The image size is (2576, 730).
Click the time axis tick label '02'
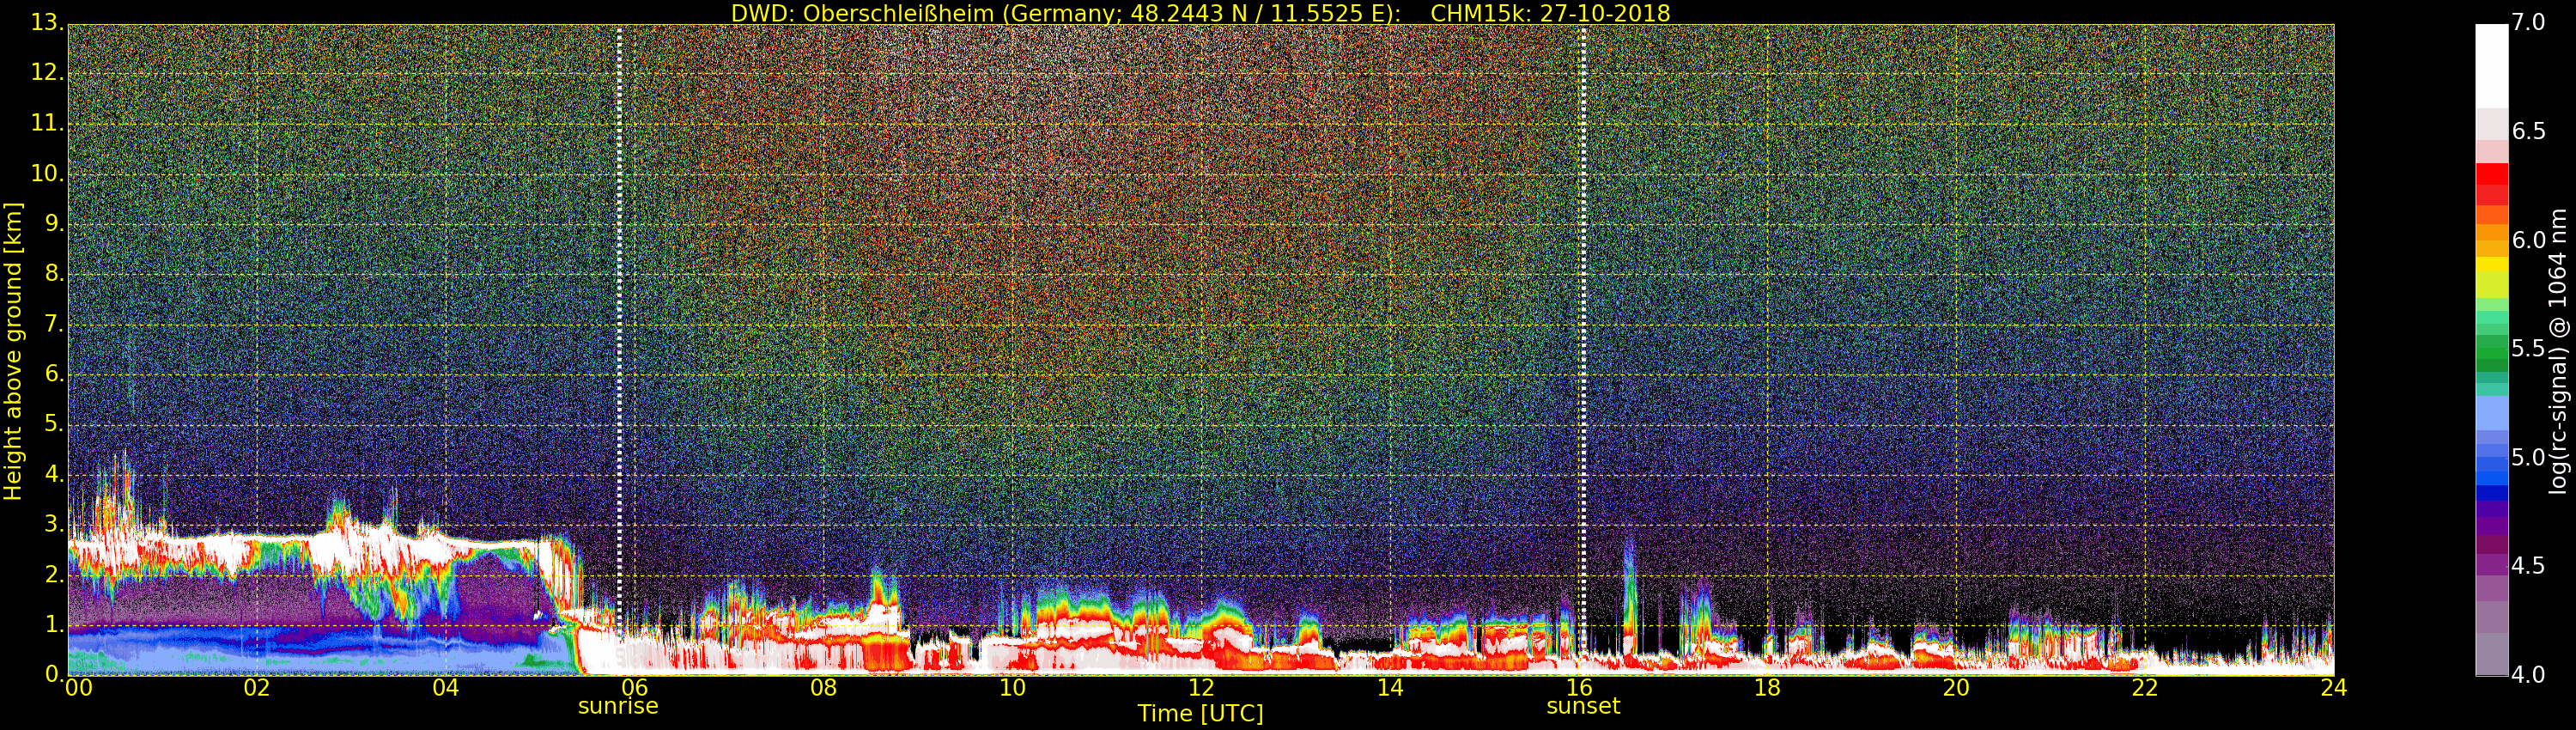(256, 688)
